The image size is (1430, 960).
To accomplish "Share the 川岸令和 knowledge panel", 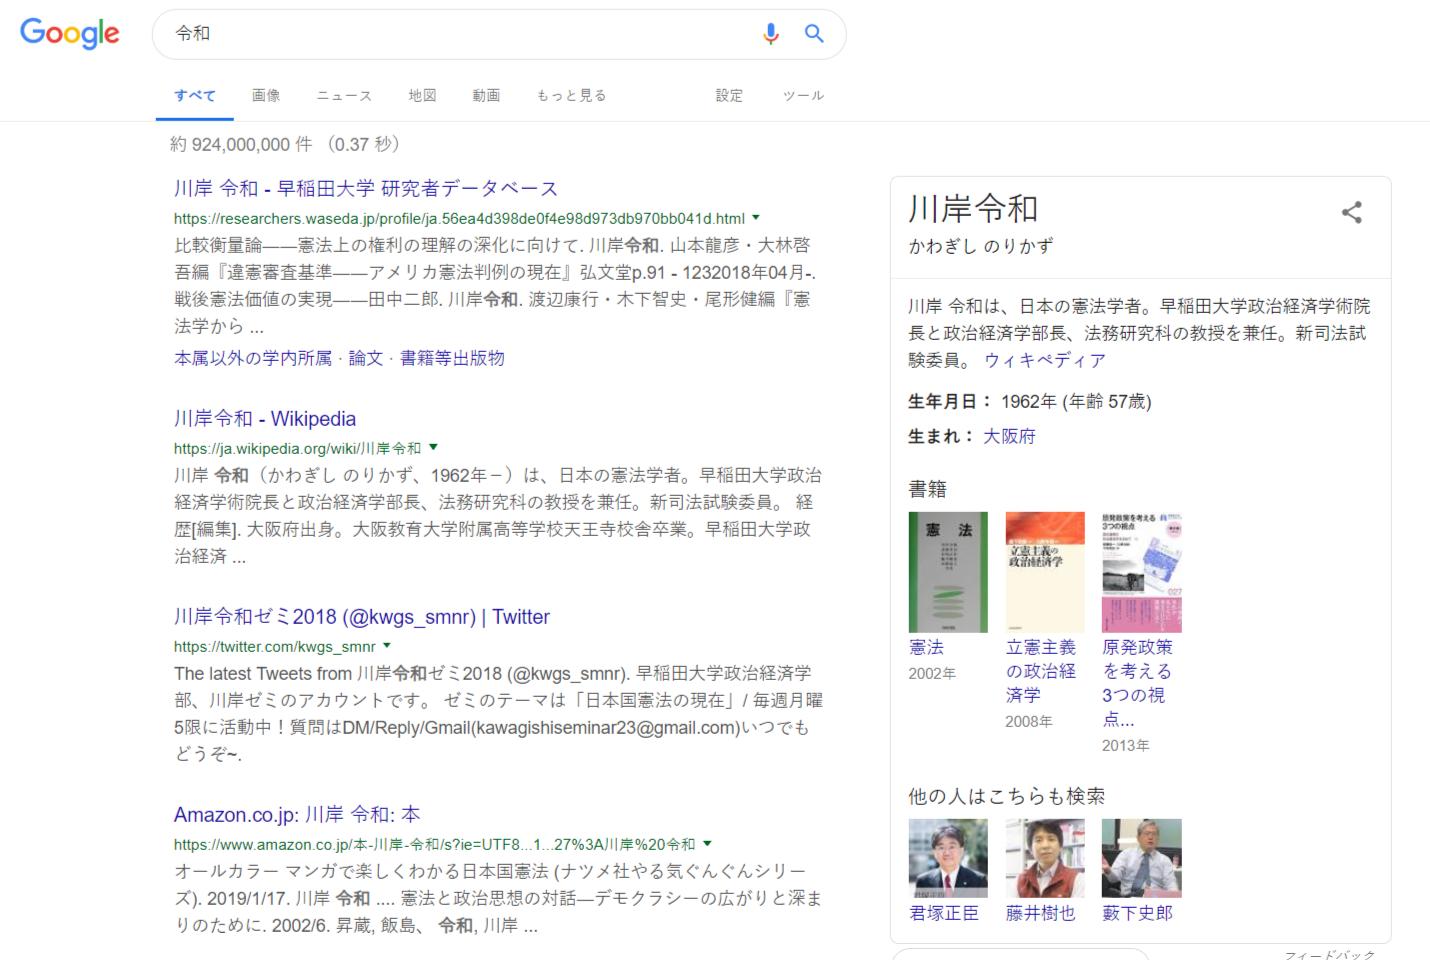I will click(x=1351, y=212).
